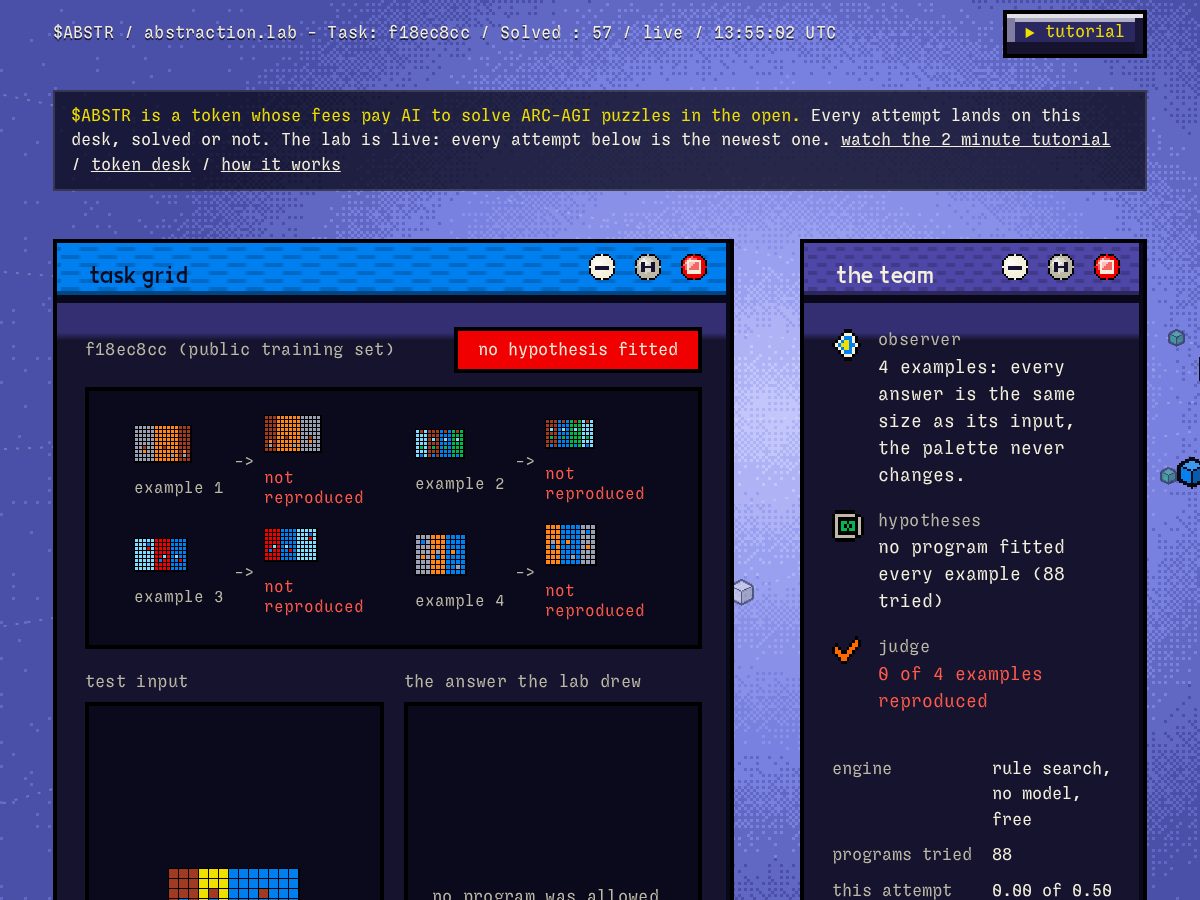Image resolution: width=1200 pixels, height=900 pixels.
Task: Close the task grid window with red button
Action: pos(694,267)
